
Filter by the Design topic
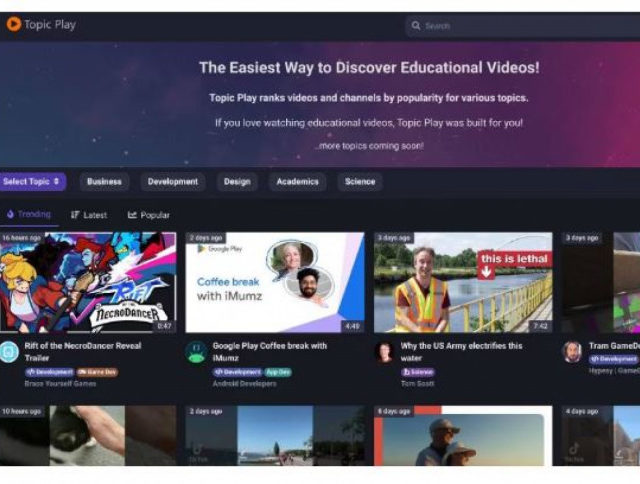[237, 182]
